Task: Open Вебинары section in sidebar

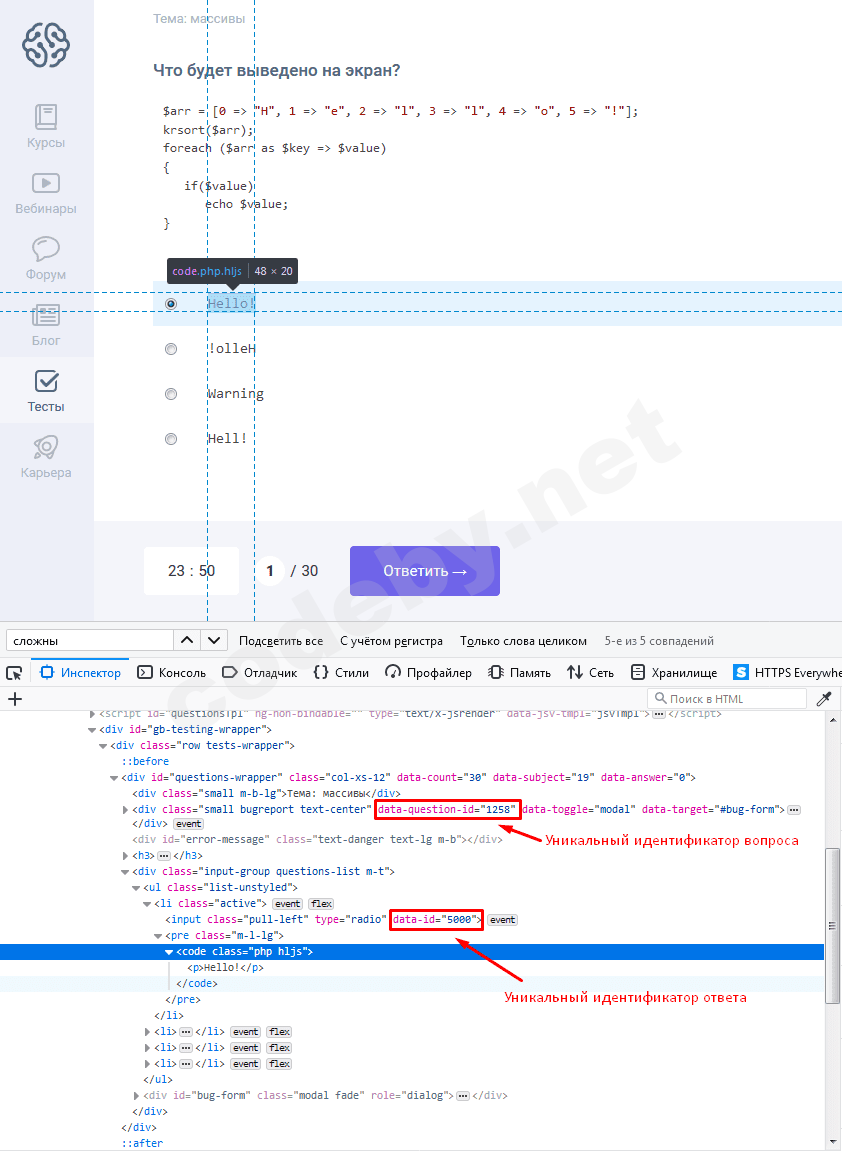Action: click(46, 193)
